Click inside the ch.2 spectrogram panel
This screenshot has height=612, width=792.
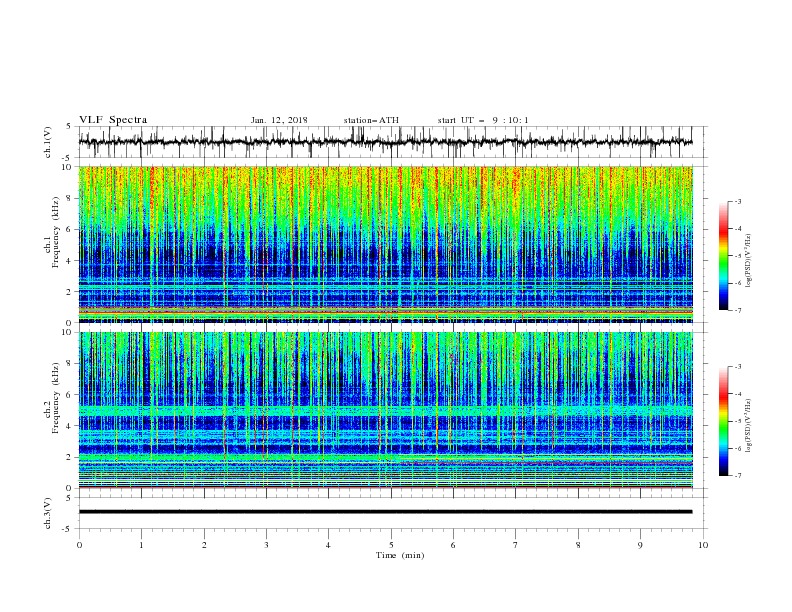coord(386,410)
